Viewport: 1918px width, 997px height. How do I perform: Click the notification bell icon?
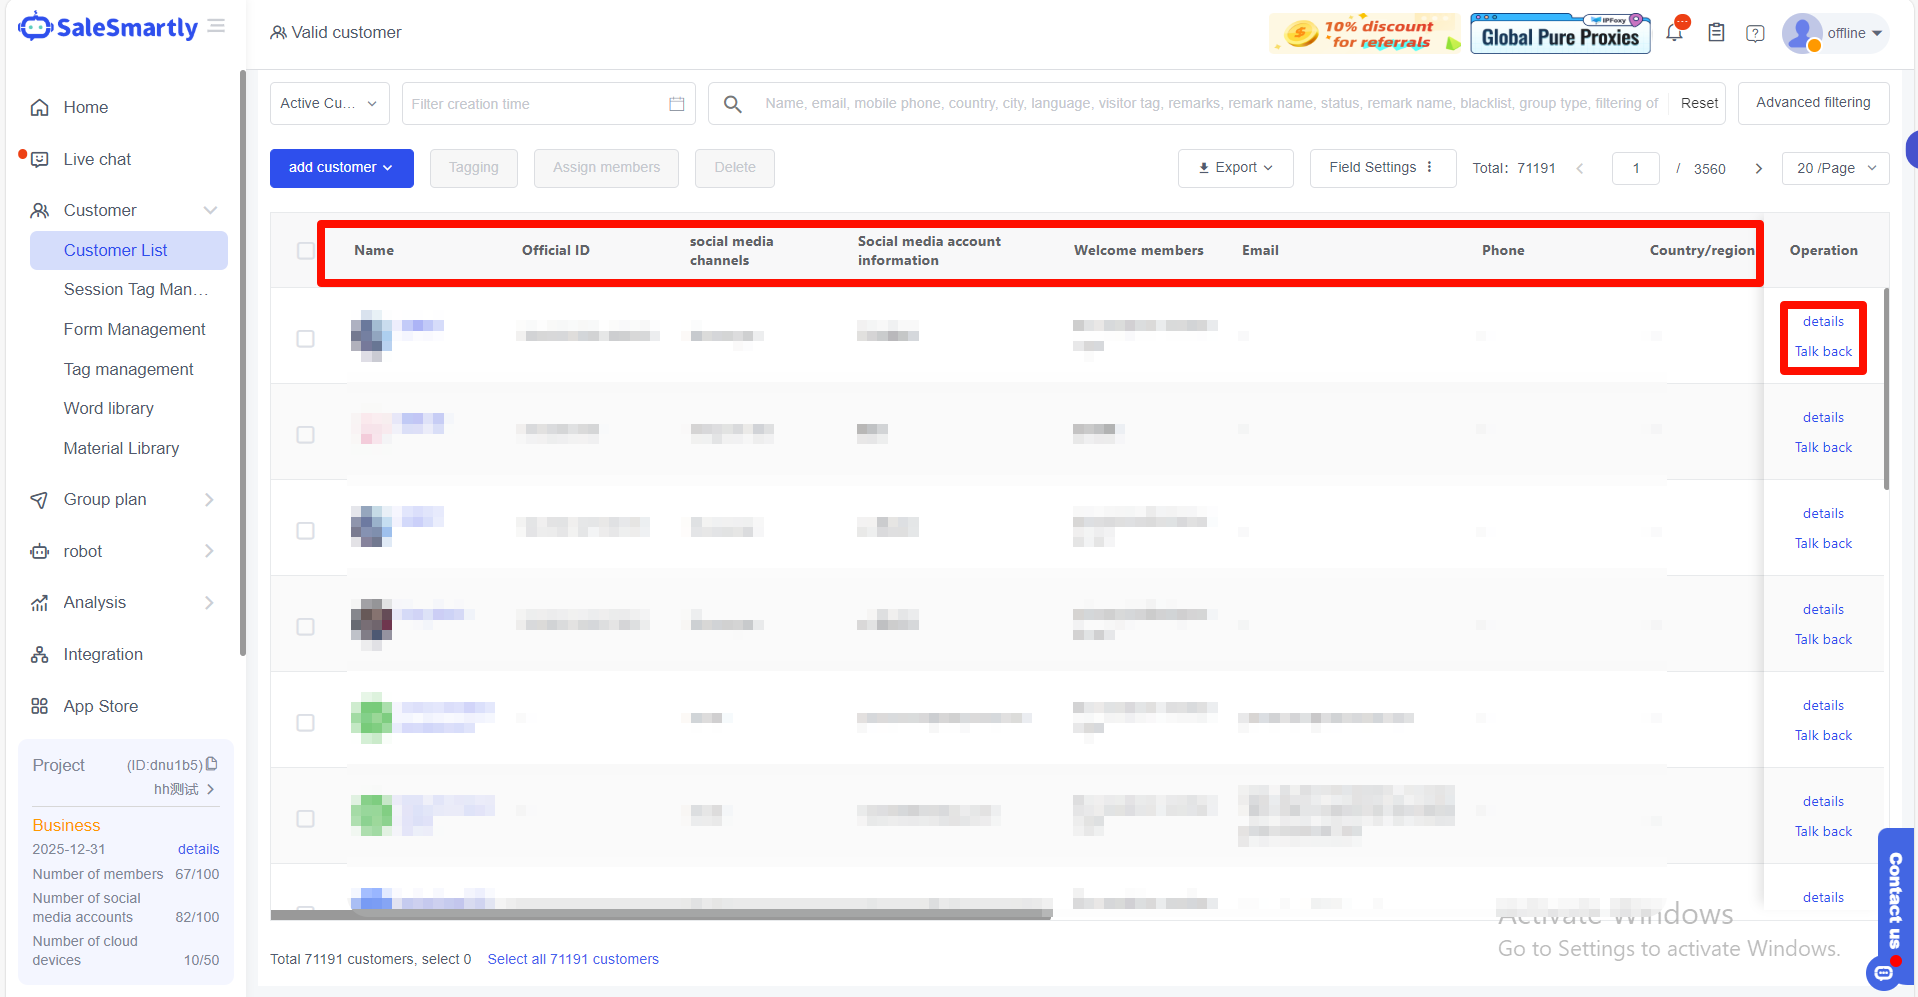[1674, 33]
